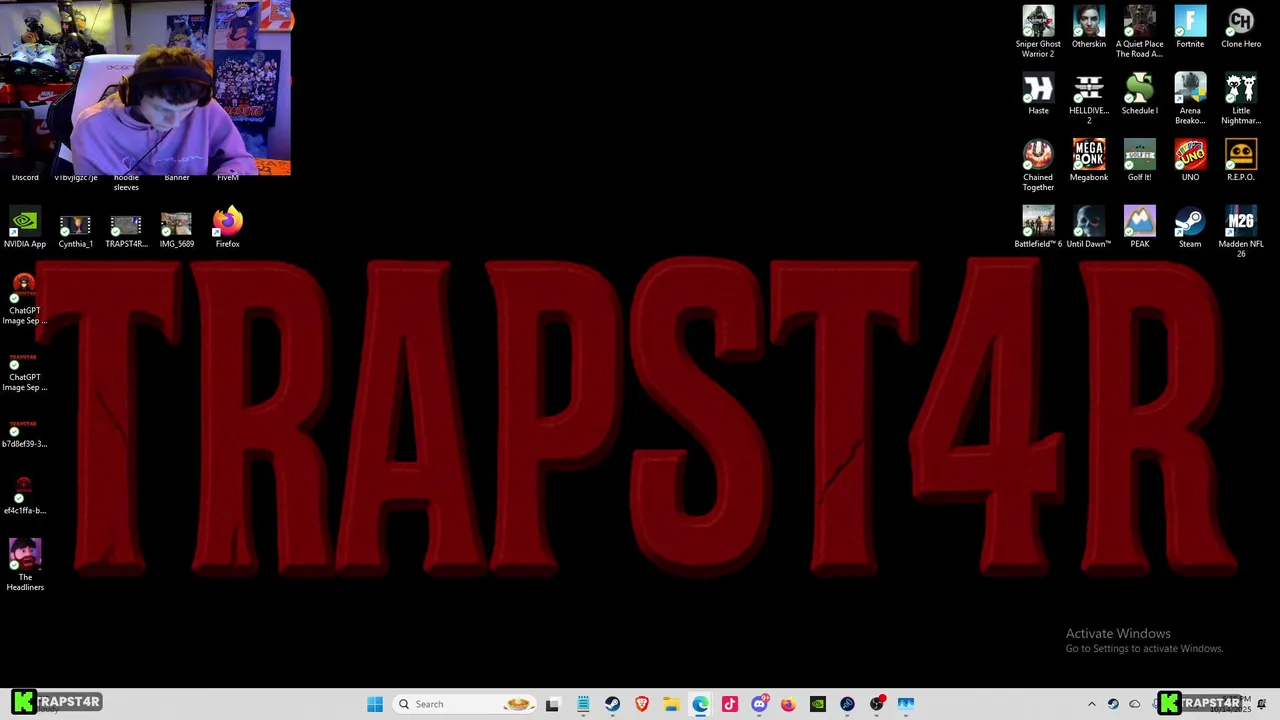This screenshot has height=720, width=1280.
Task: Click the Steam system tray icon
Action: click(1113, 704)
